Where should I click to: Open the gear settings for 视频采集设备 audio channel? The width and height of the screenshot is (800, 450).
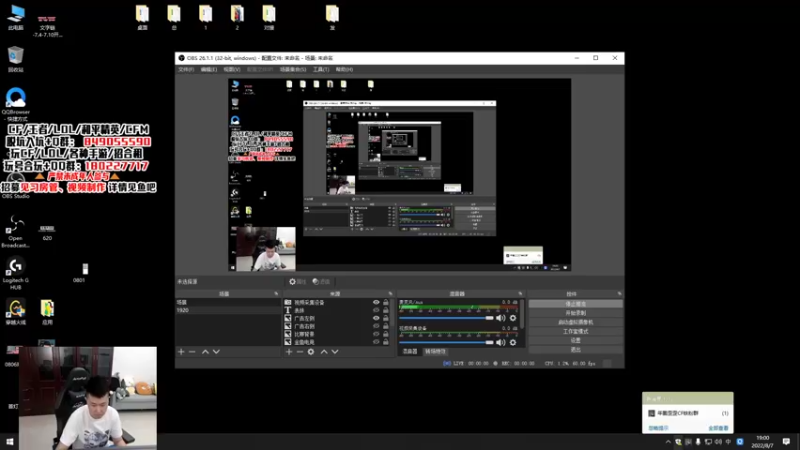513,342
